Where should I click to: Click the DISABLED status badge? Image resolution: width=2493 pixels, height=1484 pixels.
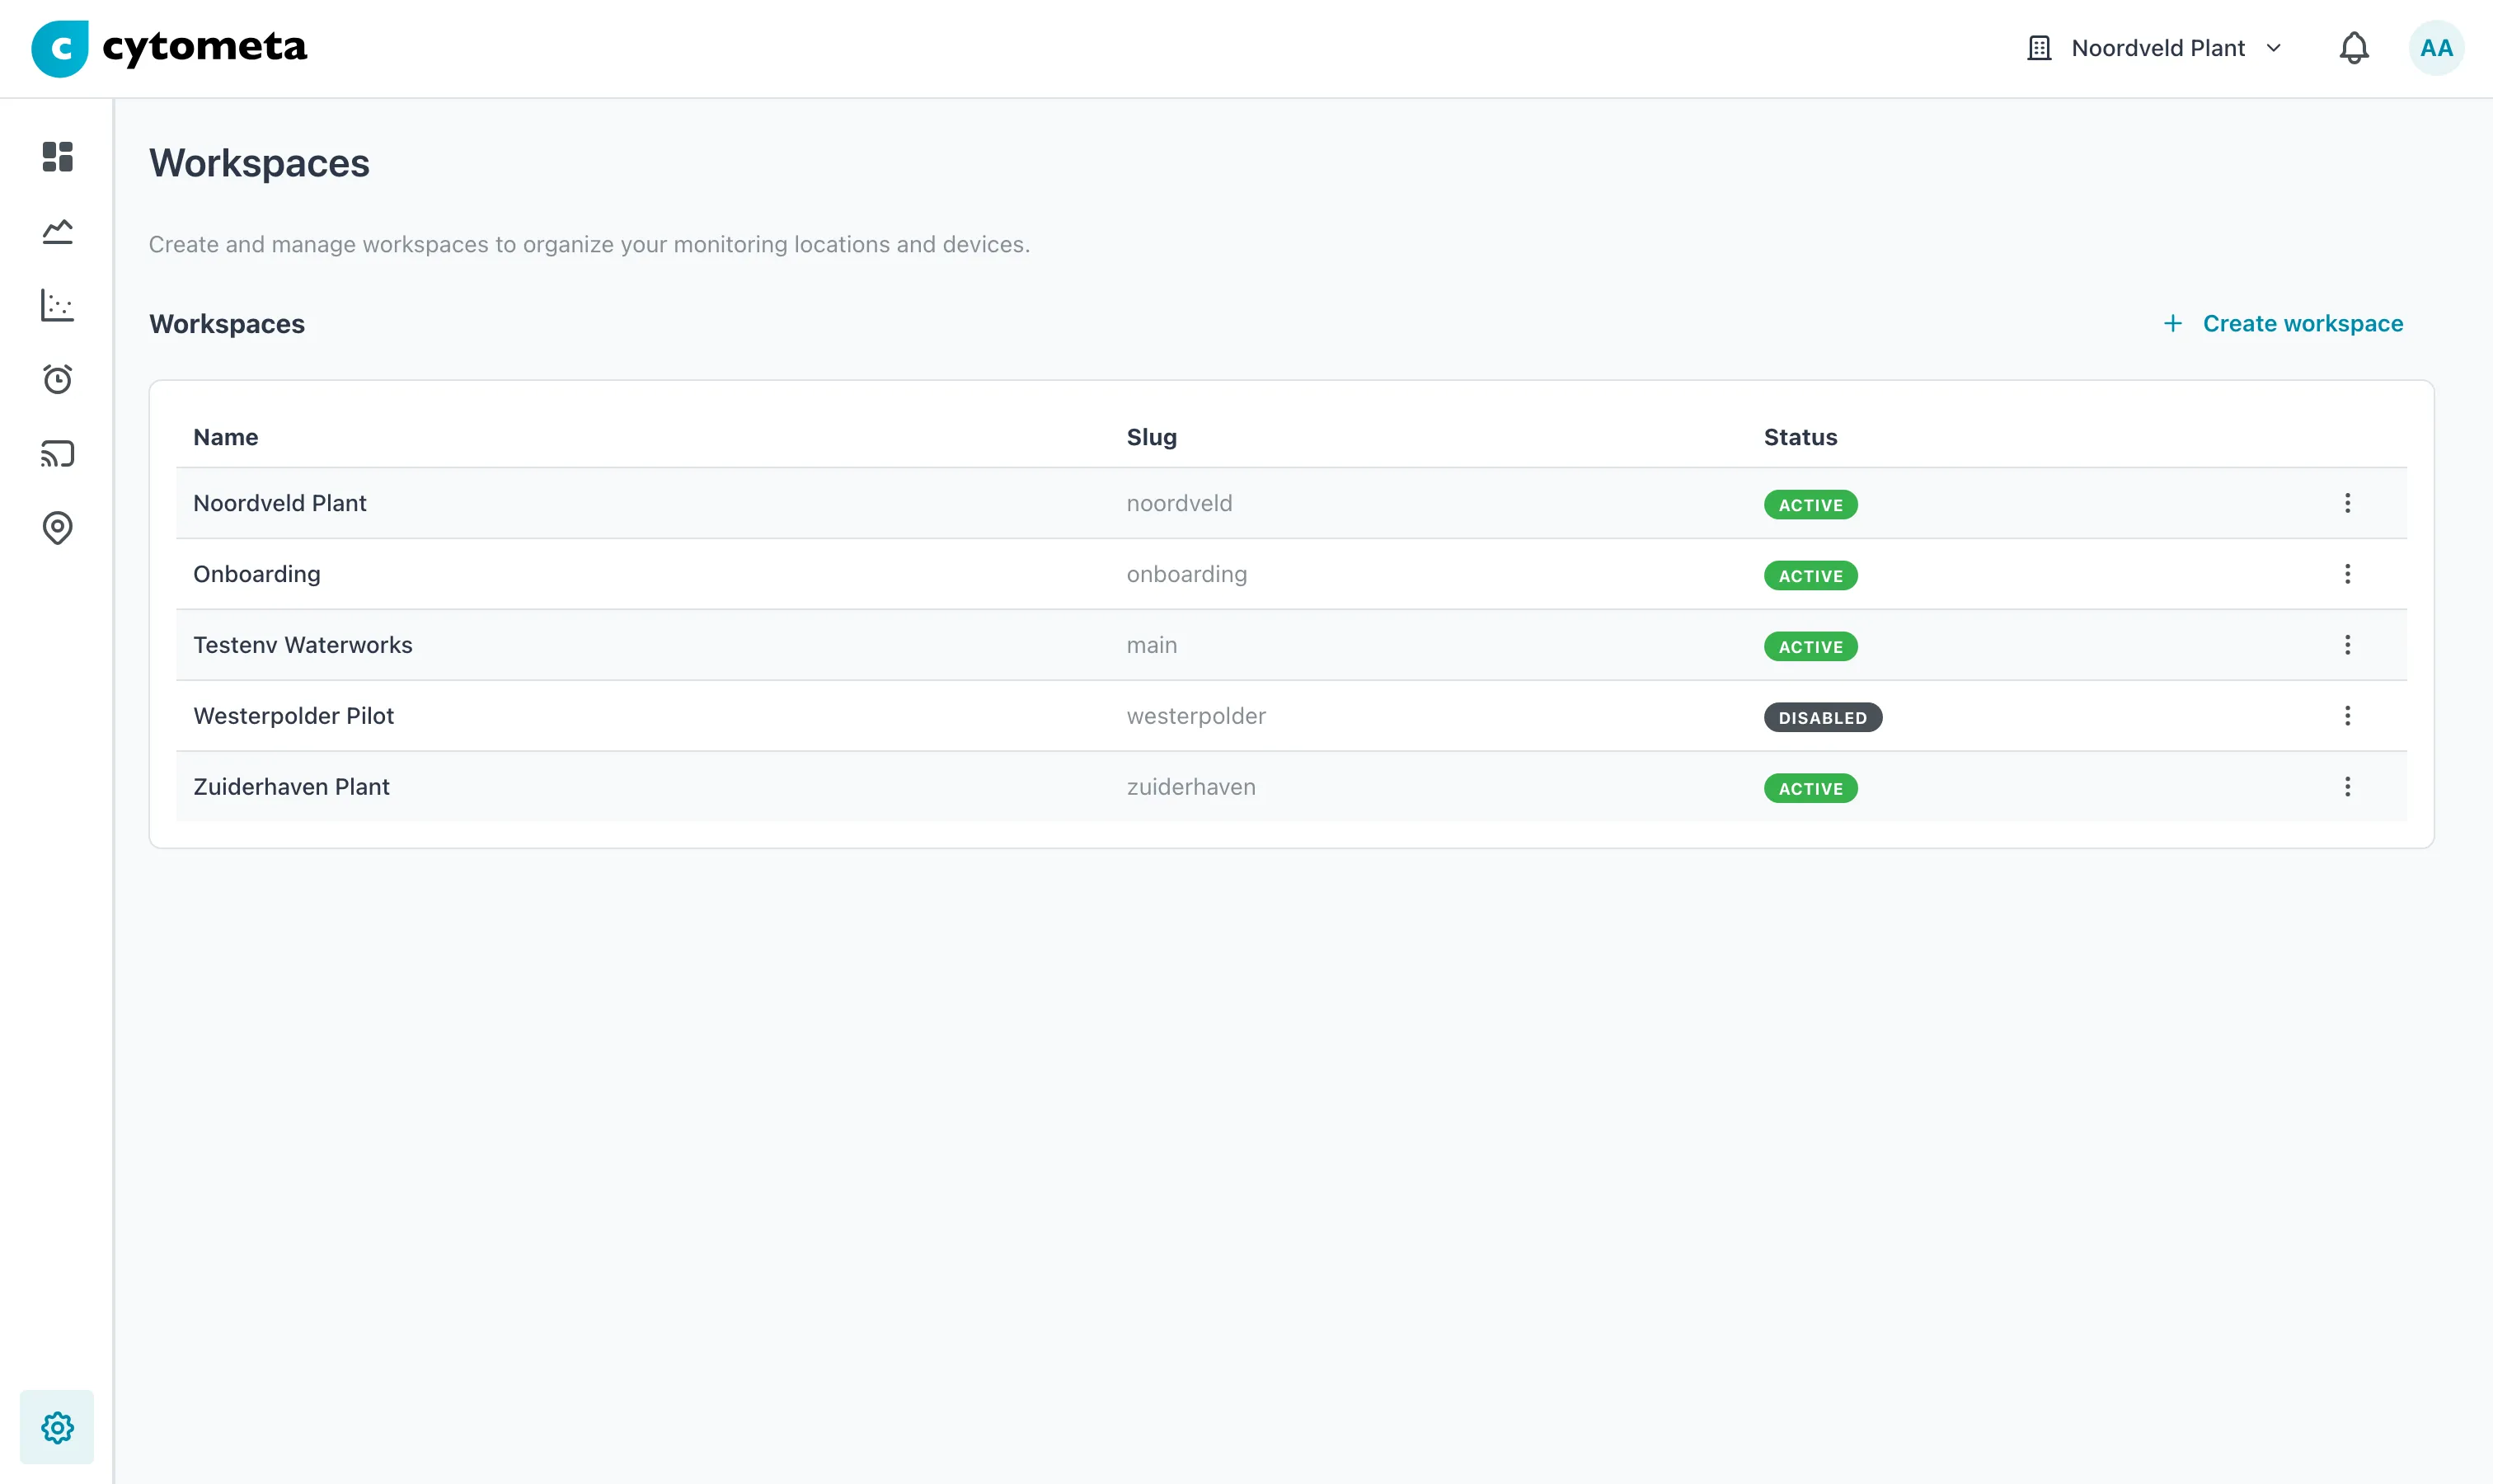click(1822, 718)
